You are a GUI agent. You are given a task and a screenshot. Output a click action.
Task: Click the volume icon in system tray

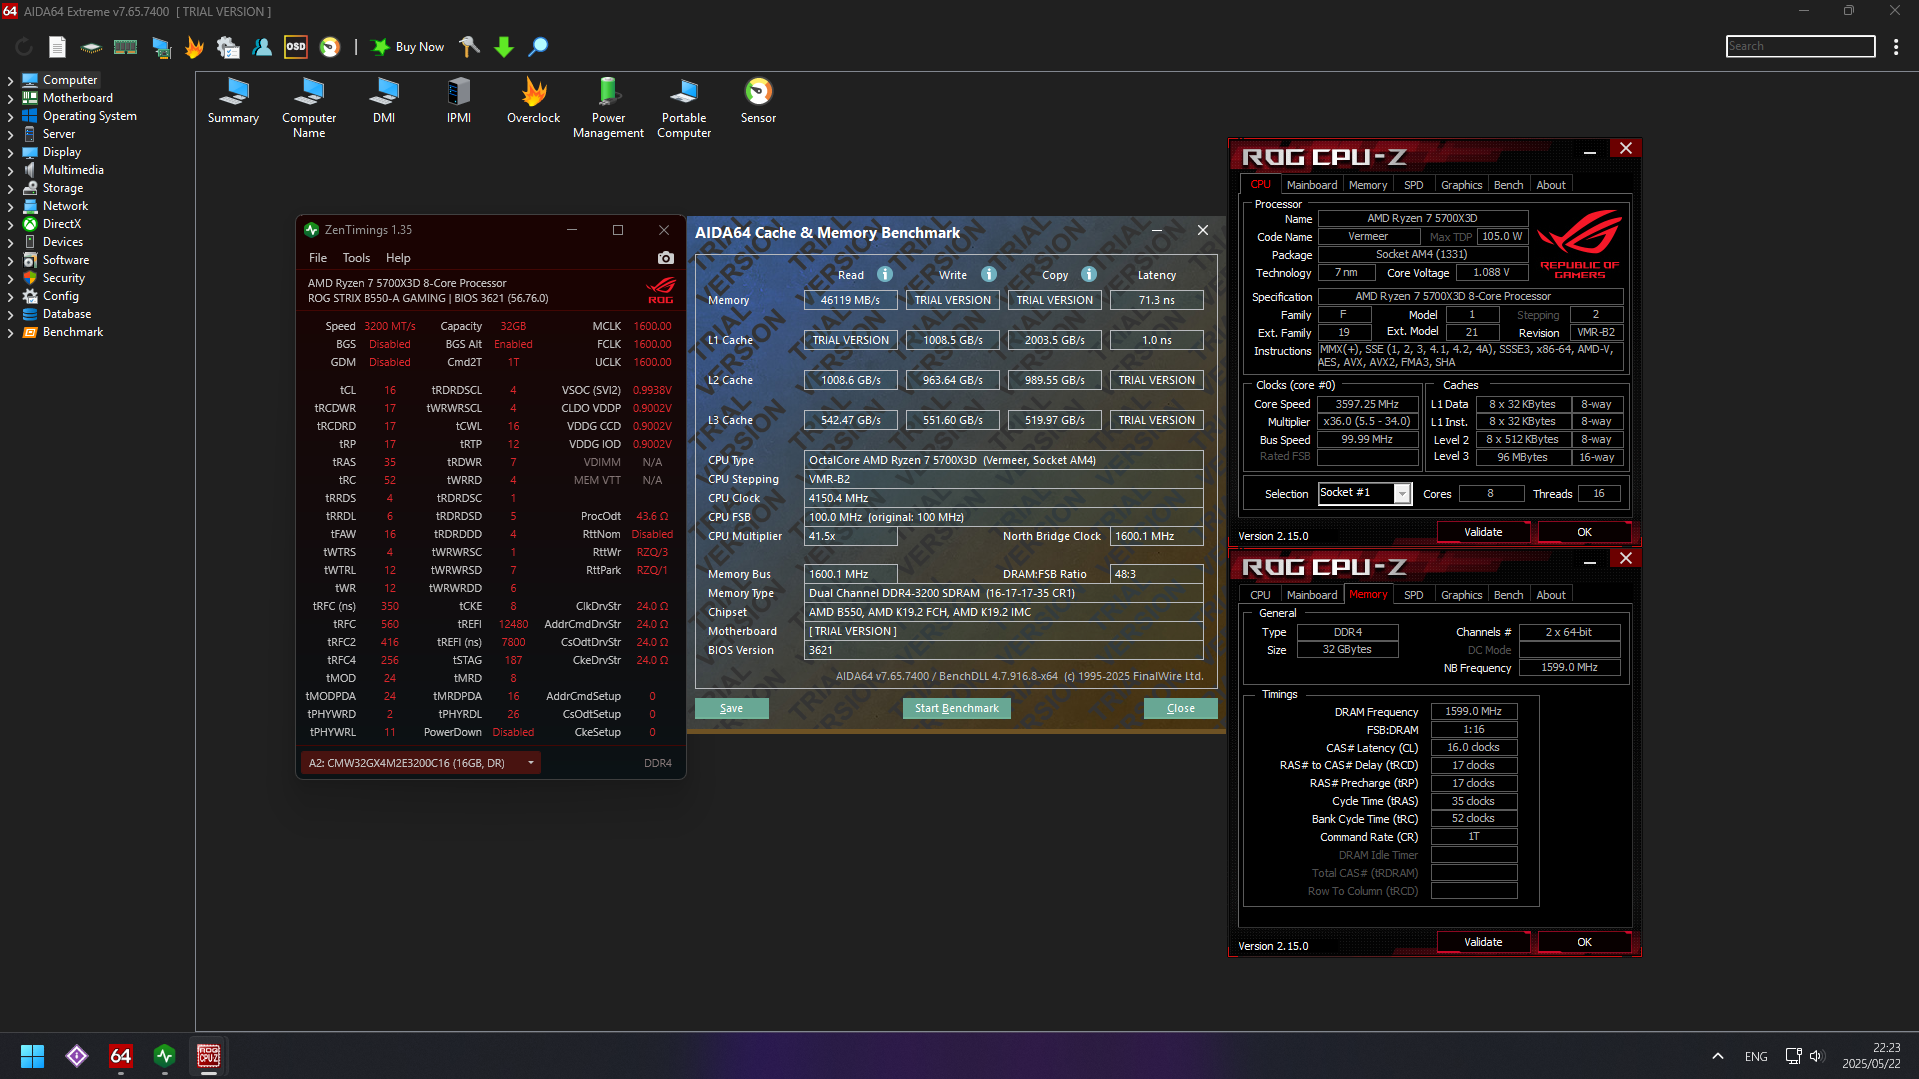[x=1817, y=1056]
